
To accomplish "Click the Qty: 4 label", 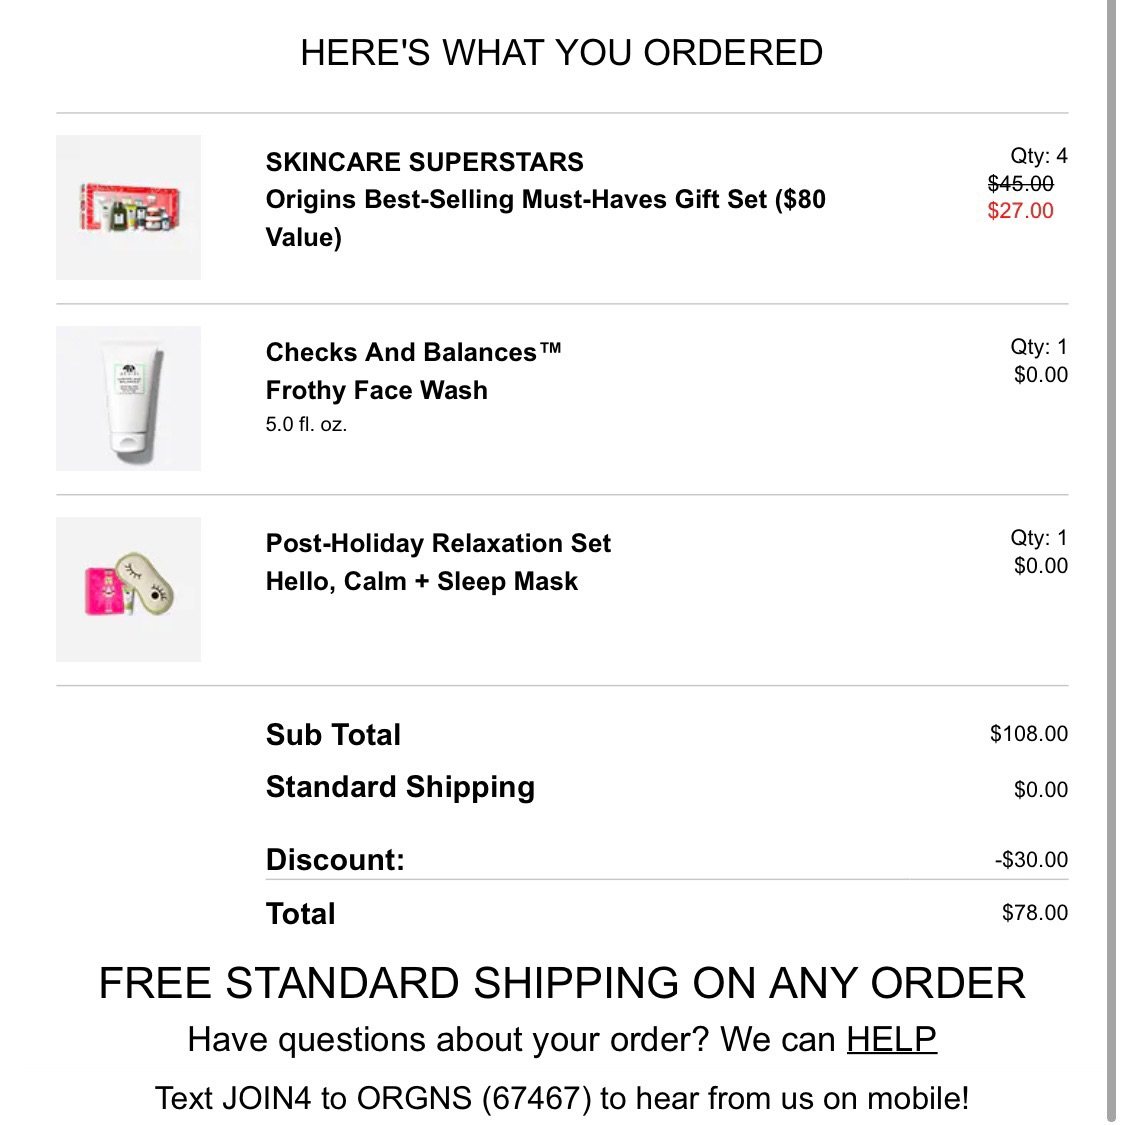I will pyautogui.click(x=1039, y=156).
